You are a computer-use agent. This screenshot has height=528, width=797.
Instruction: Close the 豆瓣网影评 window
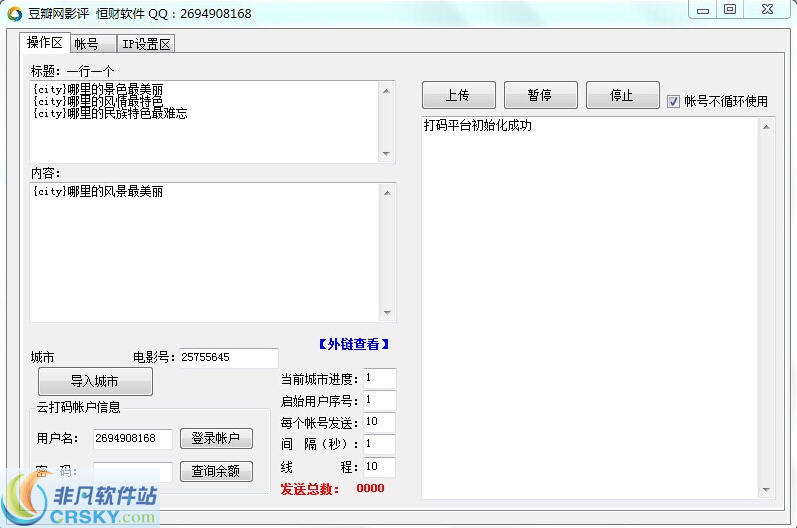767,10
